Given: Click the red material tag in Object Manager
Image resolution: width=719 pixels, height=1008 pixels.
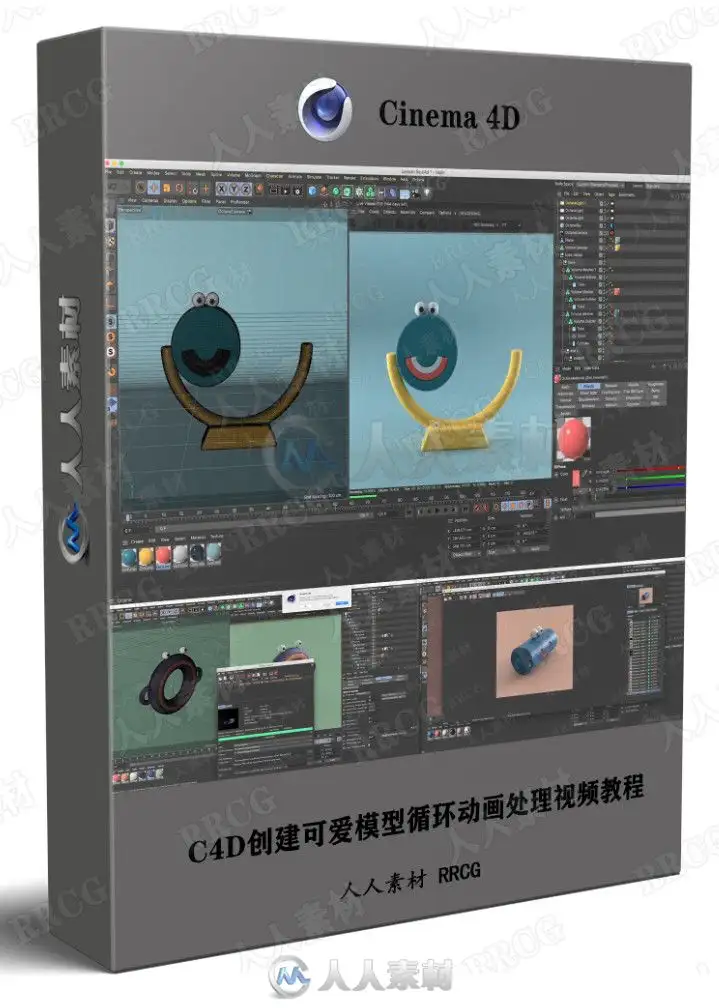Looking at the screenshot, I should click(x=617, y=292).
